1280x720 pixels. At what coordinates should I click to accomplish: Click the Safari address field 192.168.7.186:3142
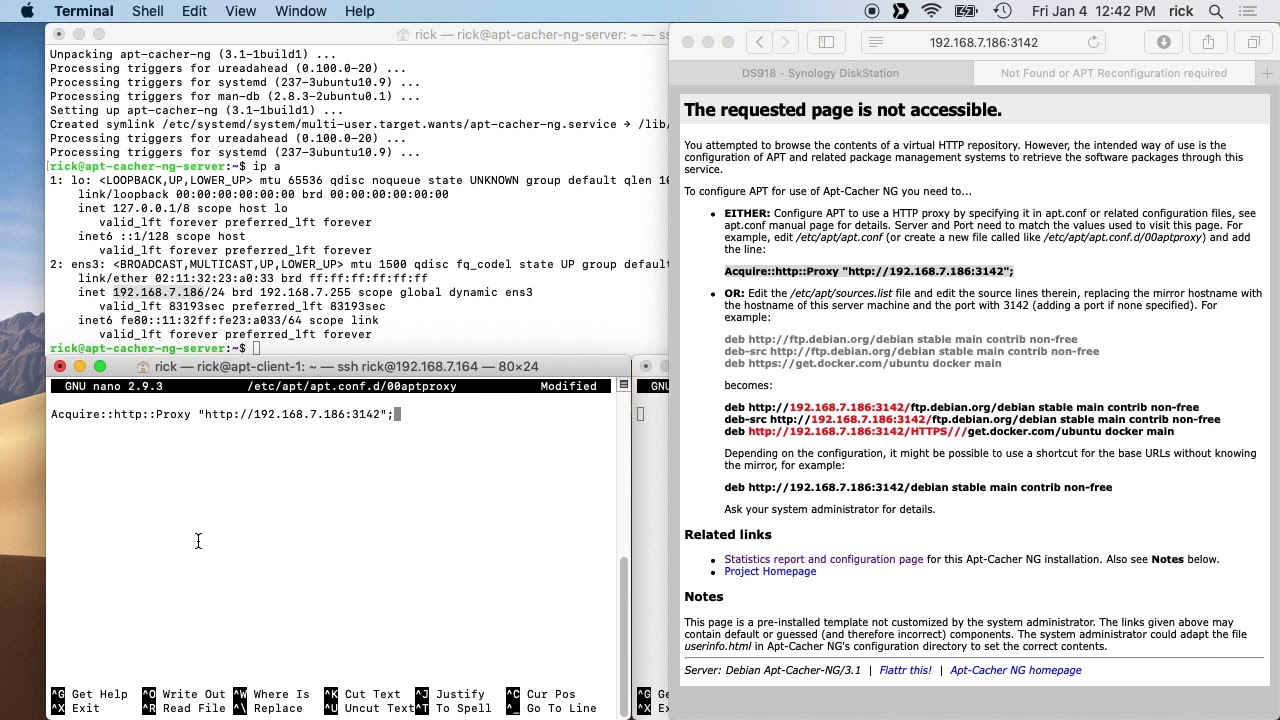[x=984, y=42]
